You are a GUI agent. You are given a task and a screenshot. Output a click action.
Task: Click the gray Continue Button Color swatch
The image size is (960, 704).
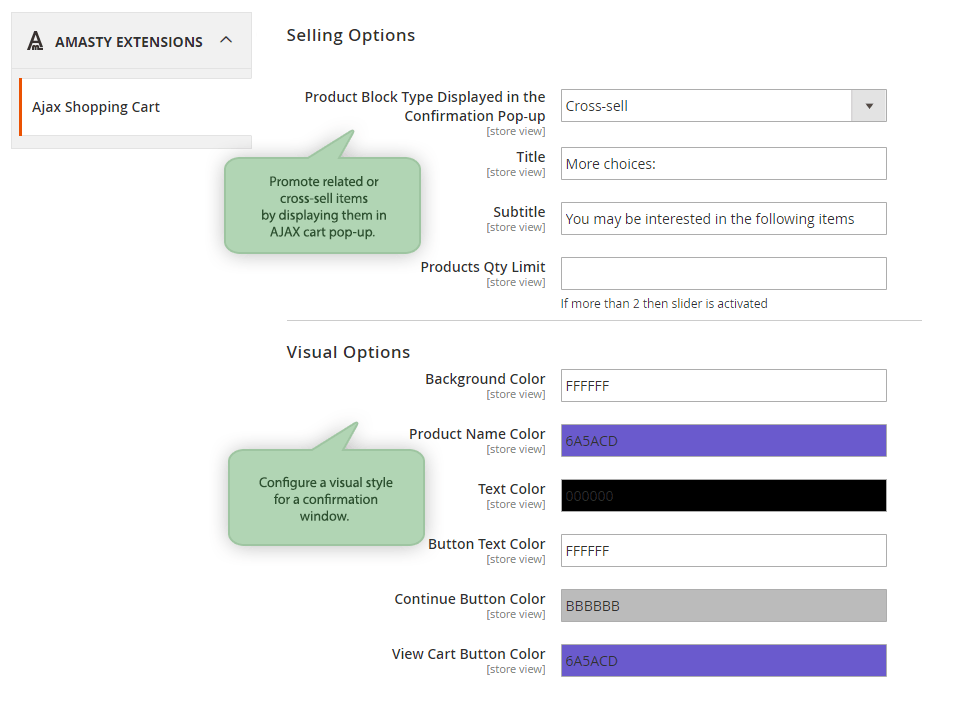[723, 606]
